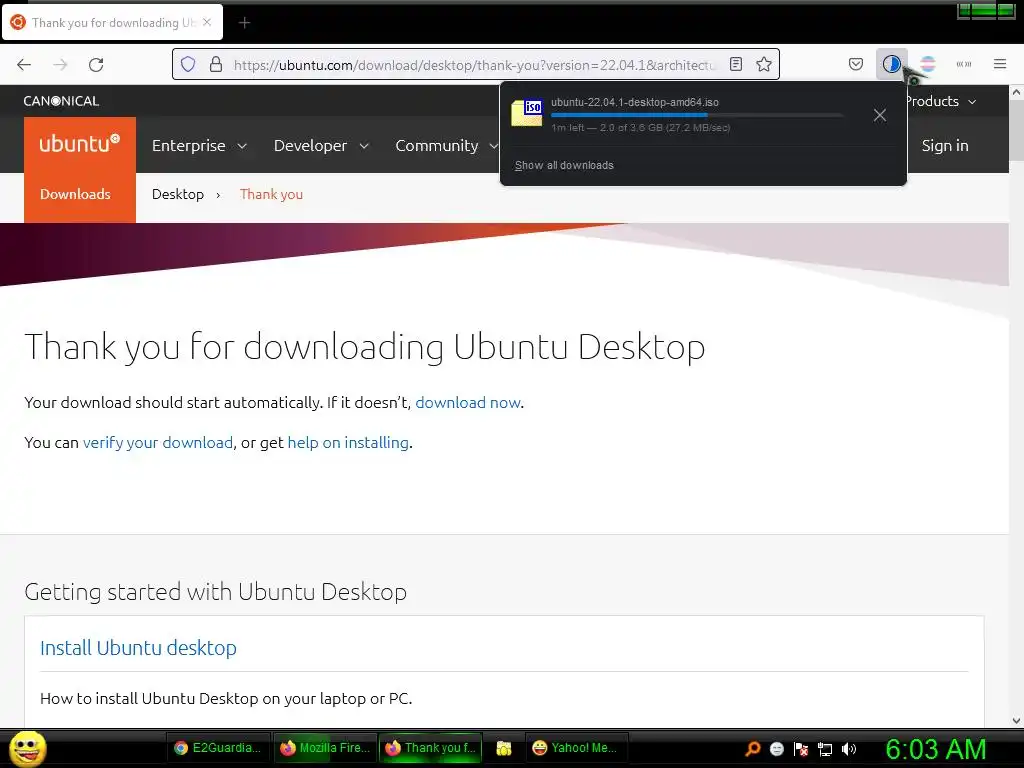Open the 'verify your download' link
The image size is (1024, 768).
point(157,442)
